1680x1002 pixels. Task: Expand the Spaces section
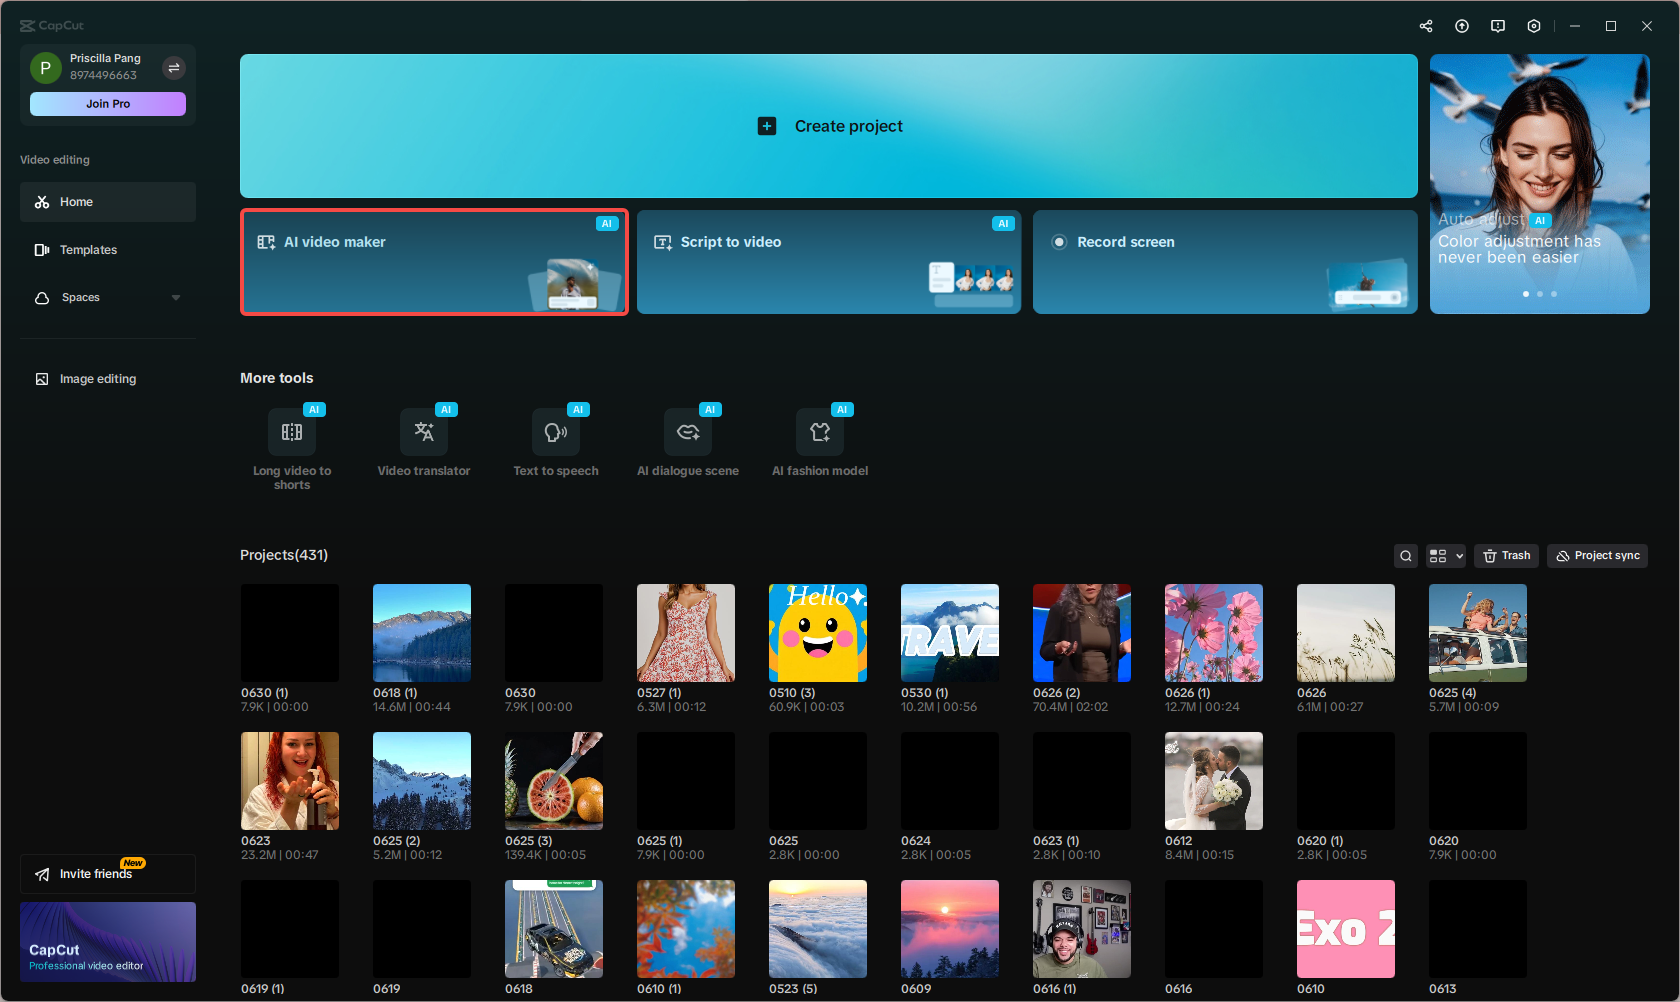(176, 297)
